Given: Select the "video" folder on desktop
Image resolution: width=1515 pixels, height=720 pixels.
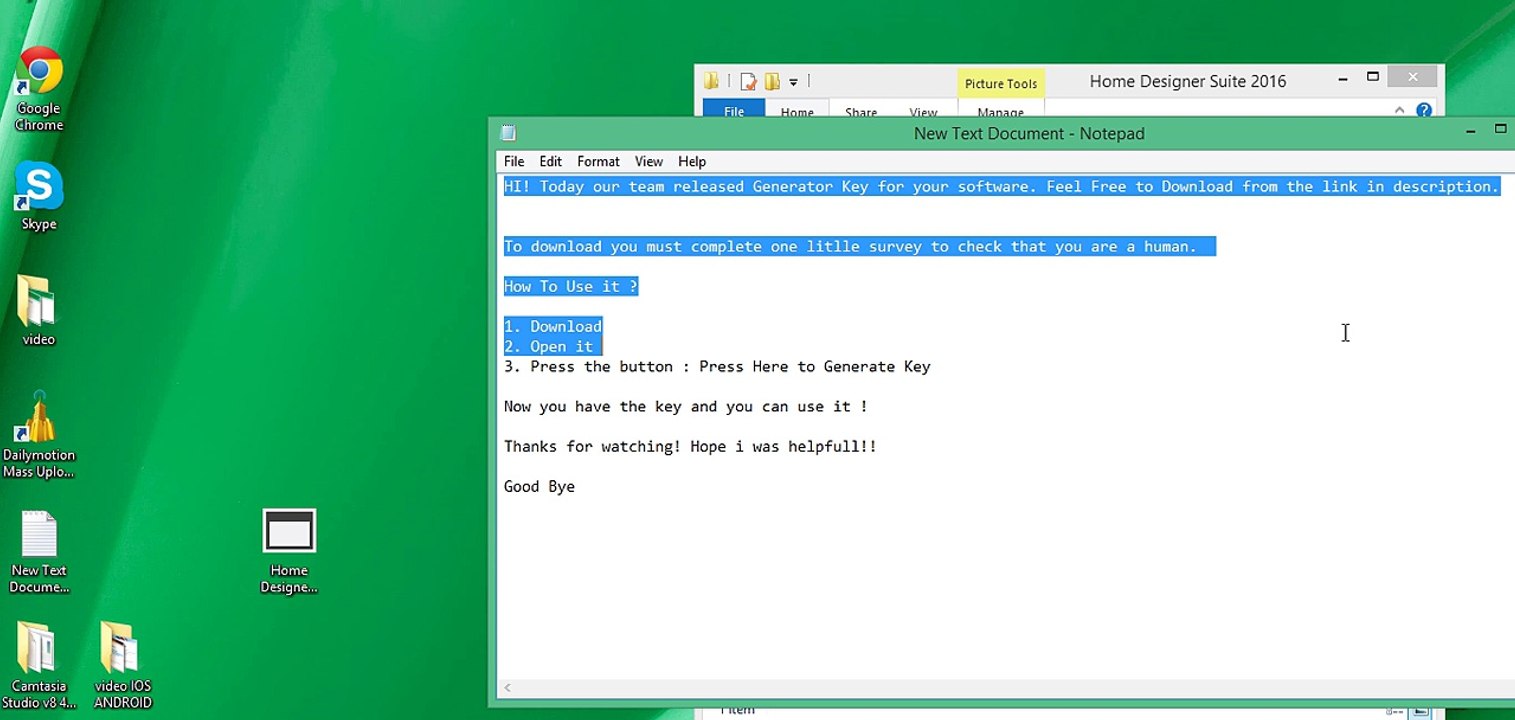Looking at the screenshot, I should [x=38, y=310].
